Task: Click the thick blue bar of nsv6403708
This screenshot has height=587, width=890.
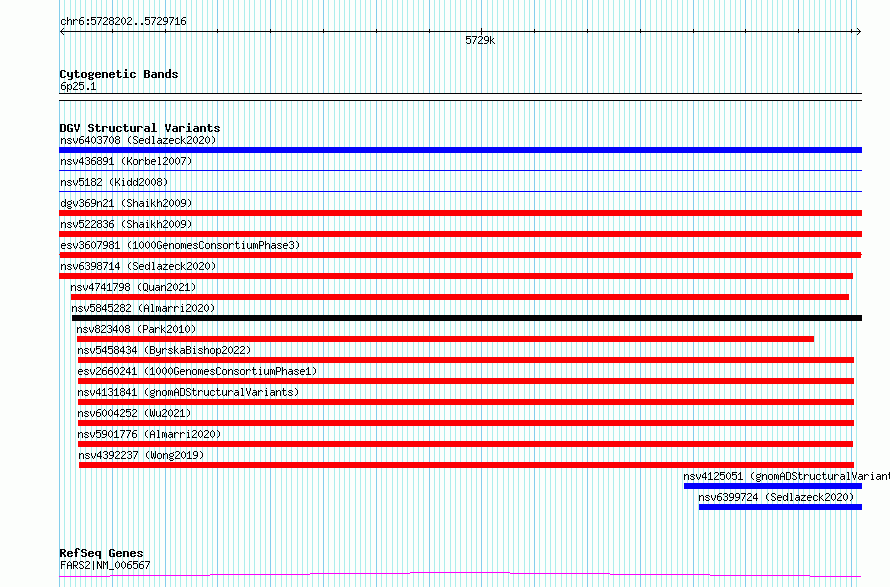Action: 460,150
